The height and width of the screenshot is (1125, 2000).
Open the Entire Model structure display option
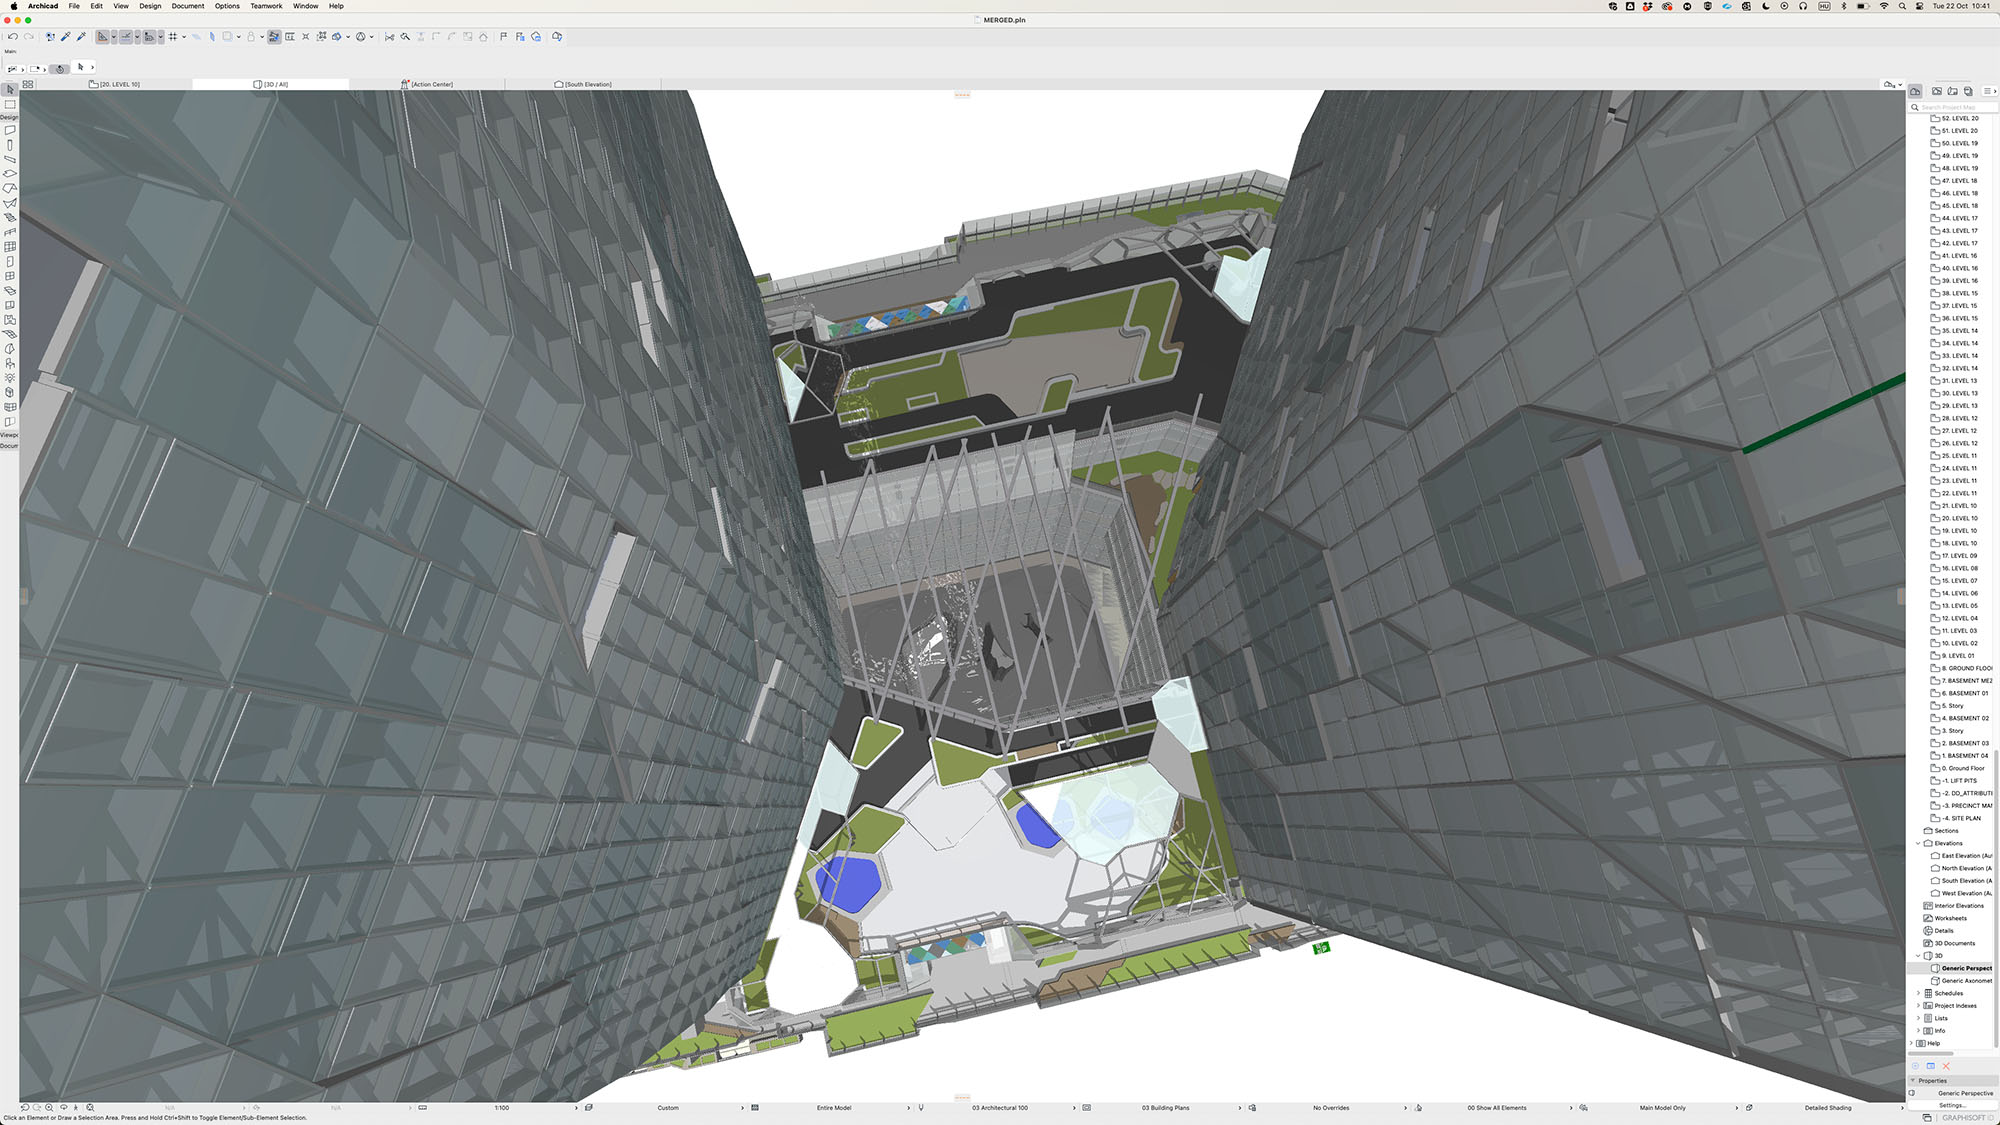[x=834, y=1108]
